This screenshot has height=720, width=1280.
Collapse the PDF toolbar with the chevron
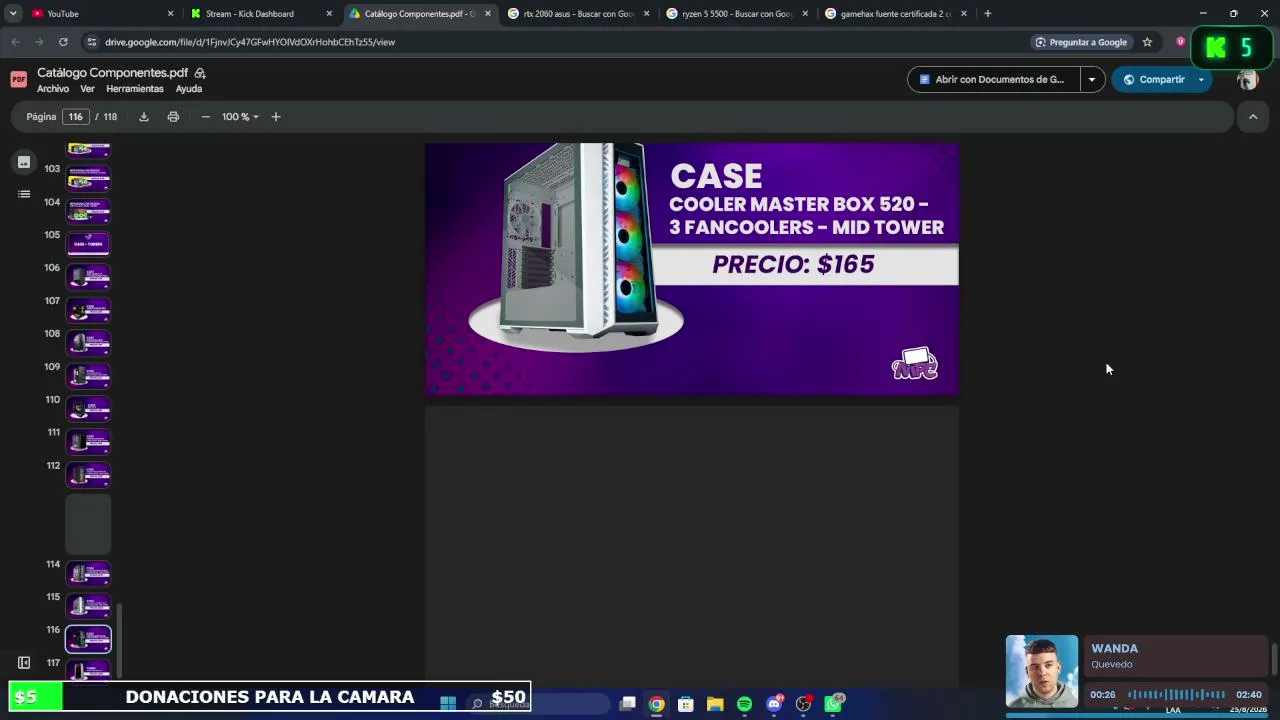(1252, 117)
